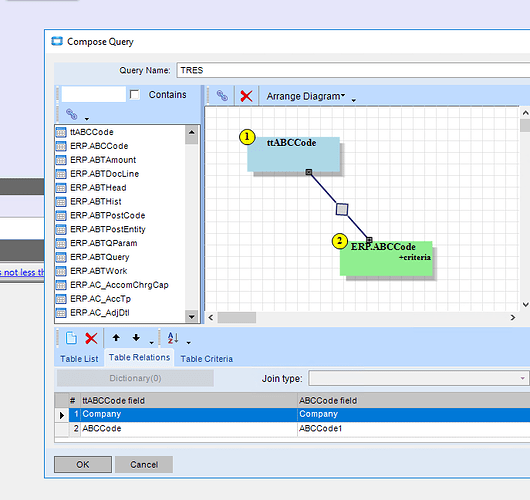Move row up with the up arrow icon
The width and height of the screenshot is (530, 500).
click(116, 337)
